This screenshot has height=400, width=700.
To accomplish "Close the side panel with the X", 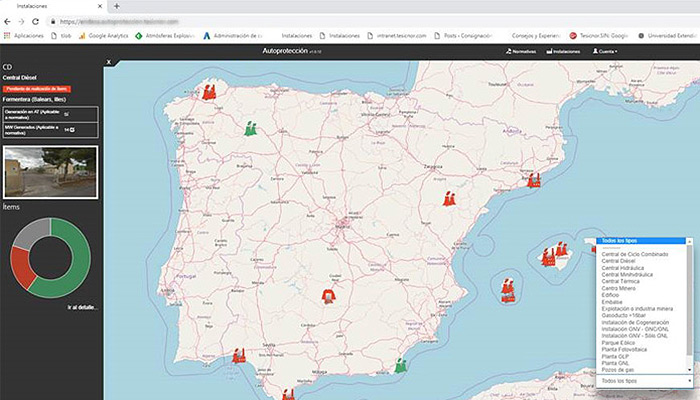I will pos(108,62).
